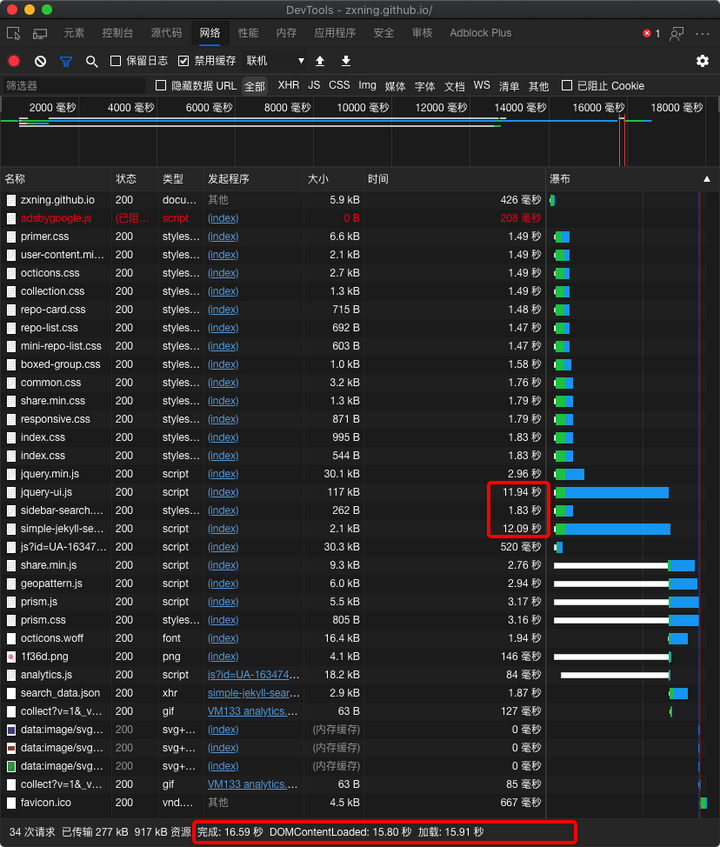Click the 34 次请求 summary in the status bar
Image resolution: width=720 pixels, height=847 pixels.
[x=32, y=832]
